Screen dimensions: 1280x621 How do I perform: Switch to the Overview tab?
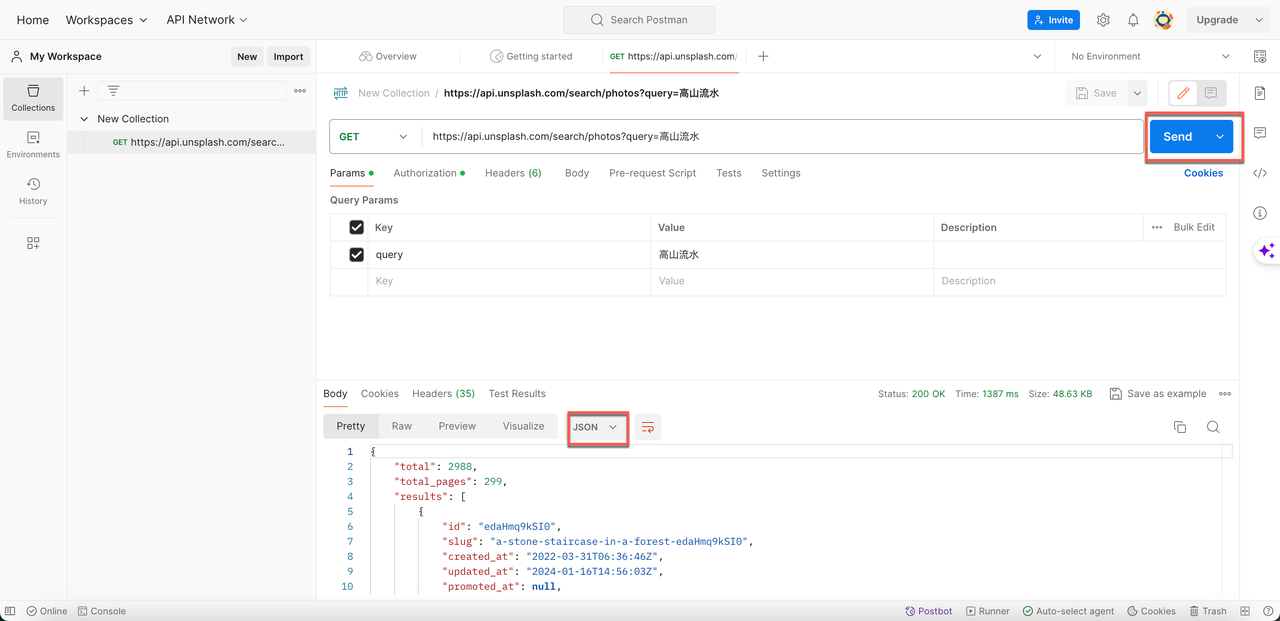pos(388,57)
